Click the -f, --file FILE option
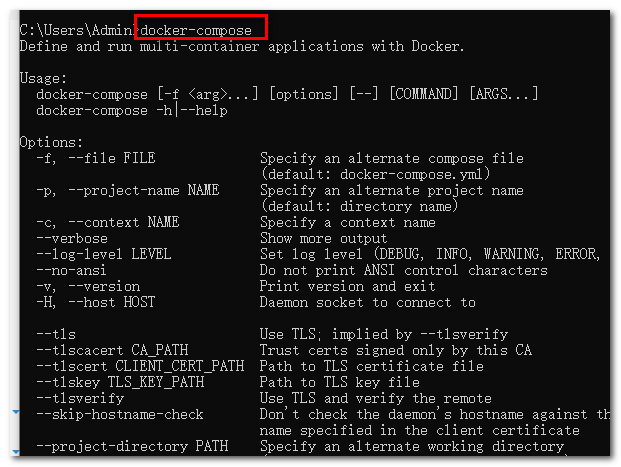Screen dimensions: 621x467 click(95, 158)
